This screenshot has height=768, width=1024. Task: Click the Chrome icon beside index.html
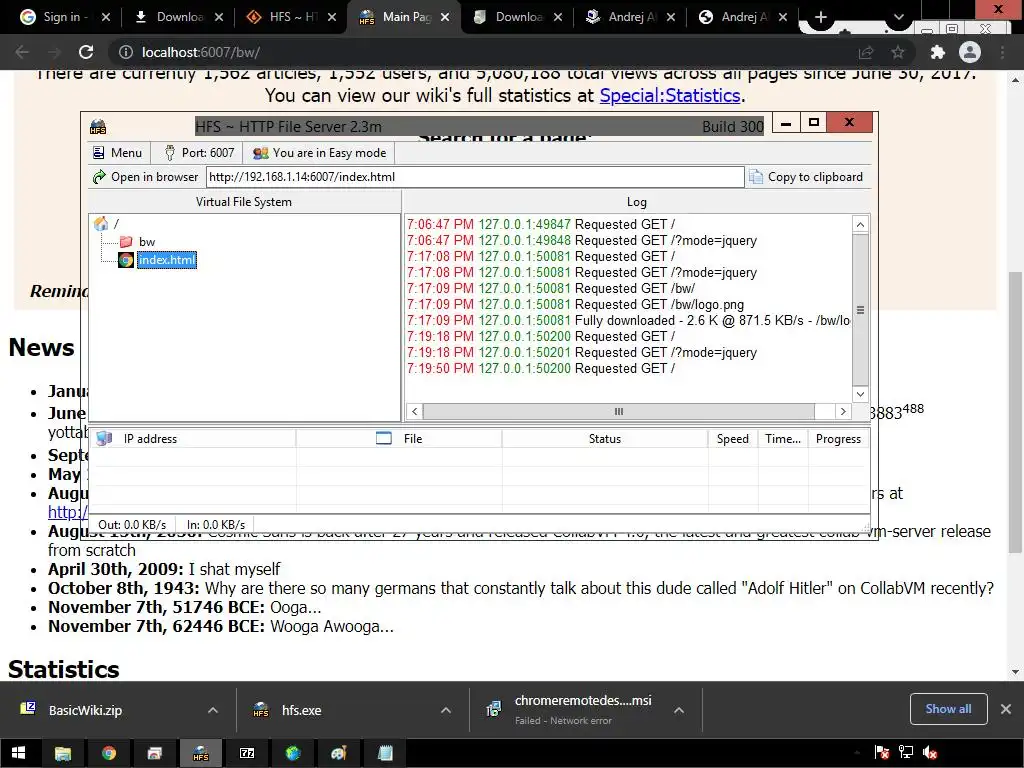(x=126, y=260)
